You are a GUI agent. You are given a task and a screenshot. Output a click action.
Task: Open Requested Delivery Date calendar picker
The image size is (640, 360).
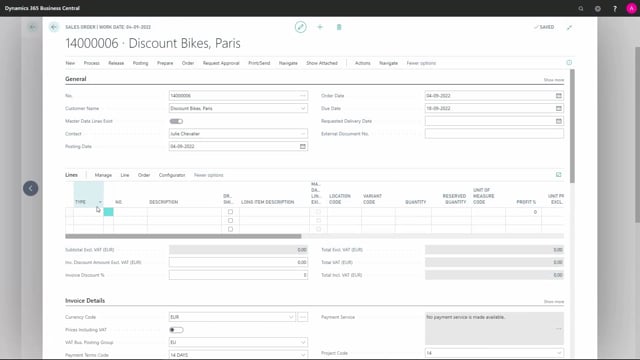coord(559,121)
